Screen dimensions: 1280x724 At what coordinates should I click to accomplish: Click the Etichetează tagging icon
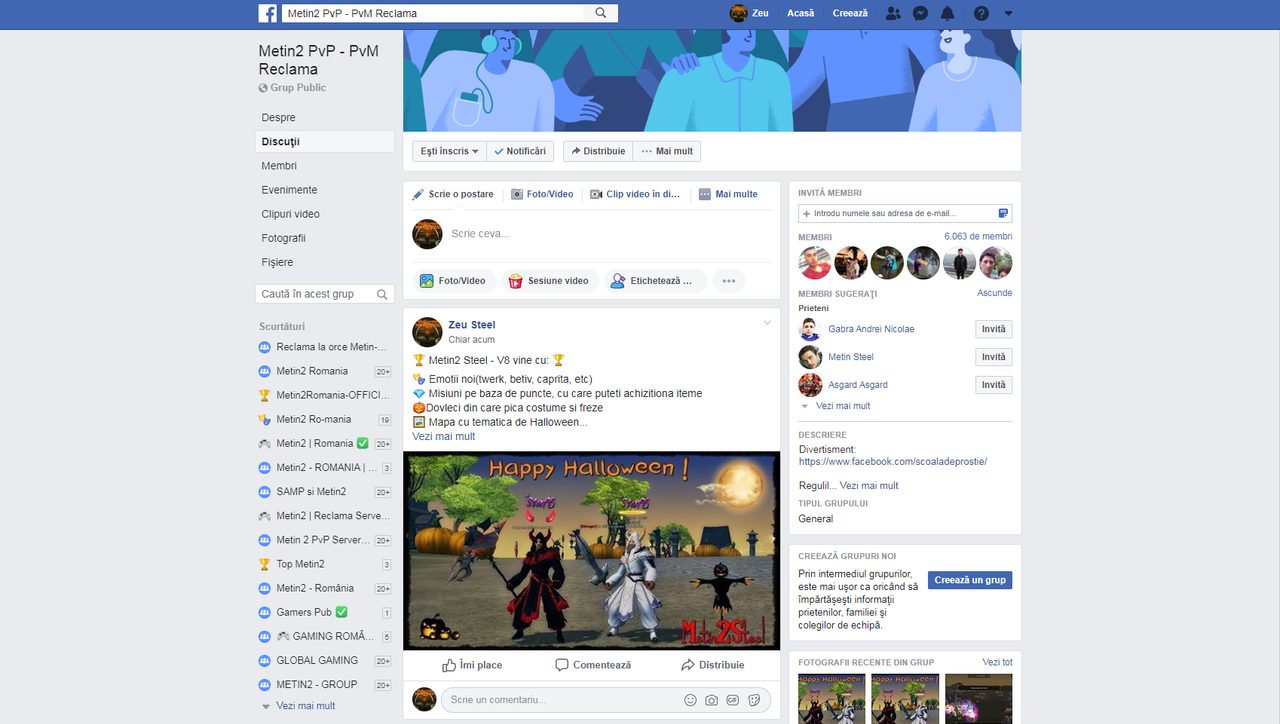[x=655, y=281]
